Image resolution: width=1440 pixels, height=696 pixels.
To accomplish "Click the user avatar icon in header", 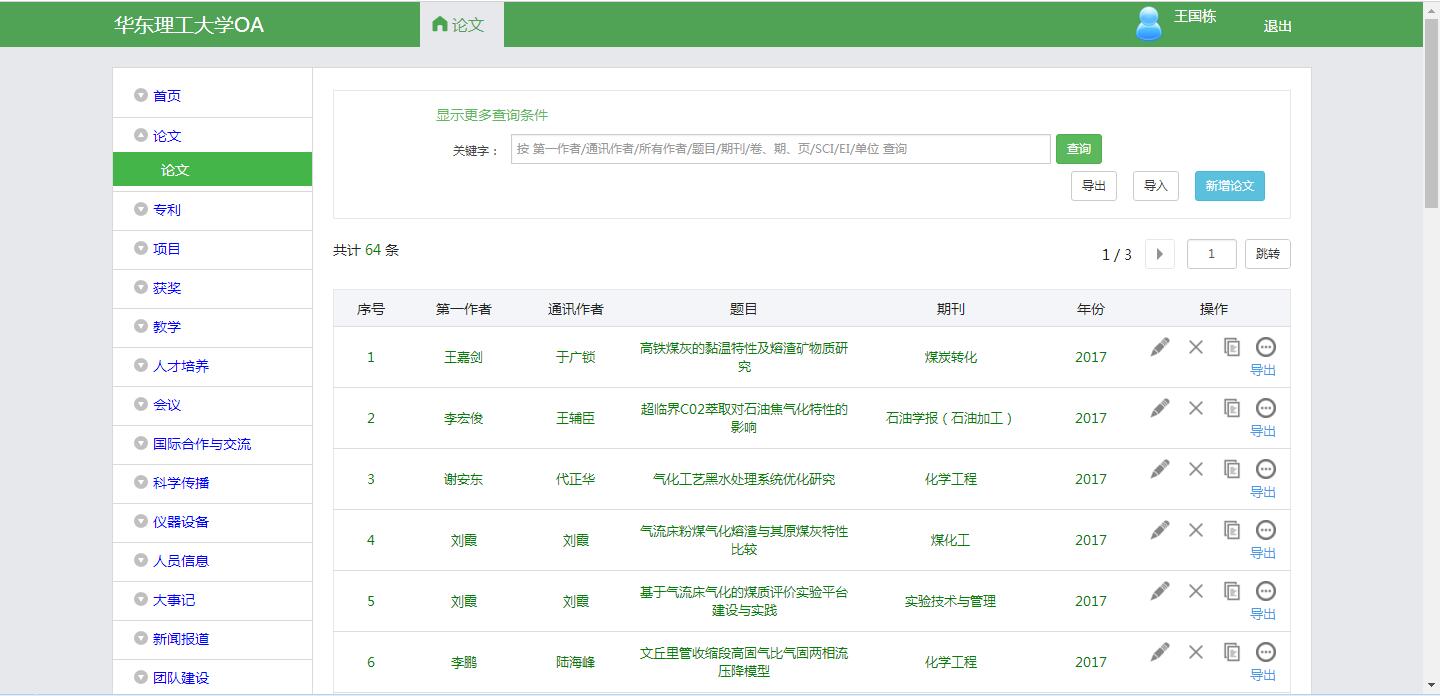I will (x=1149, y=24).
